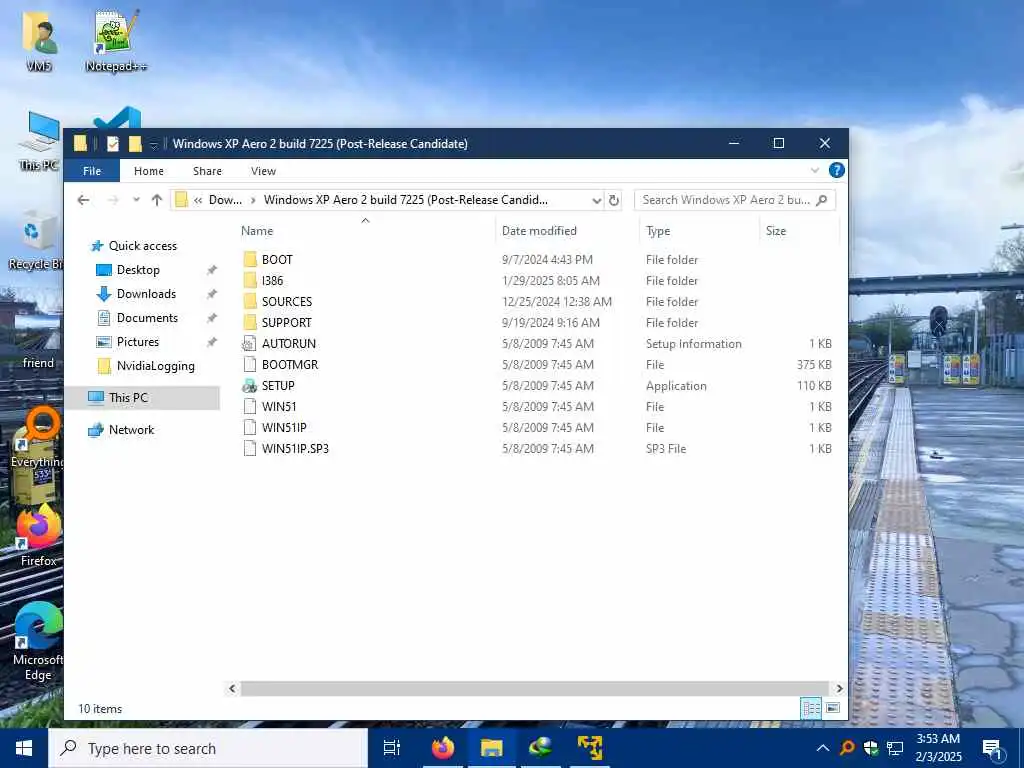Select Desktop in the navigation pane
Viewport: 1024px width, 768px height.
(x=138, y=270)
